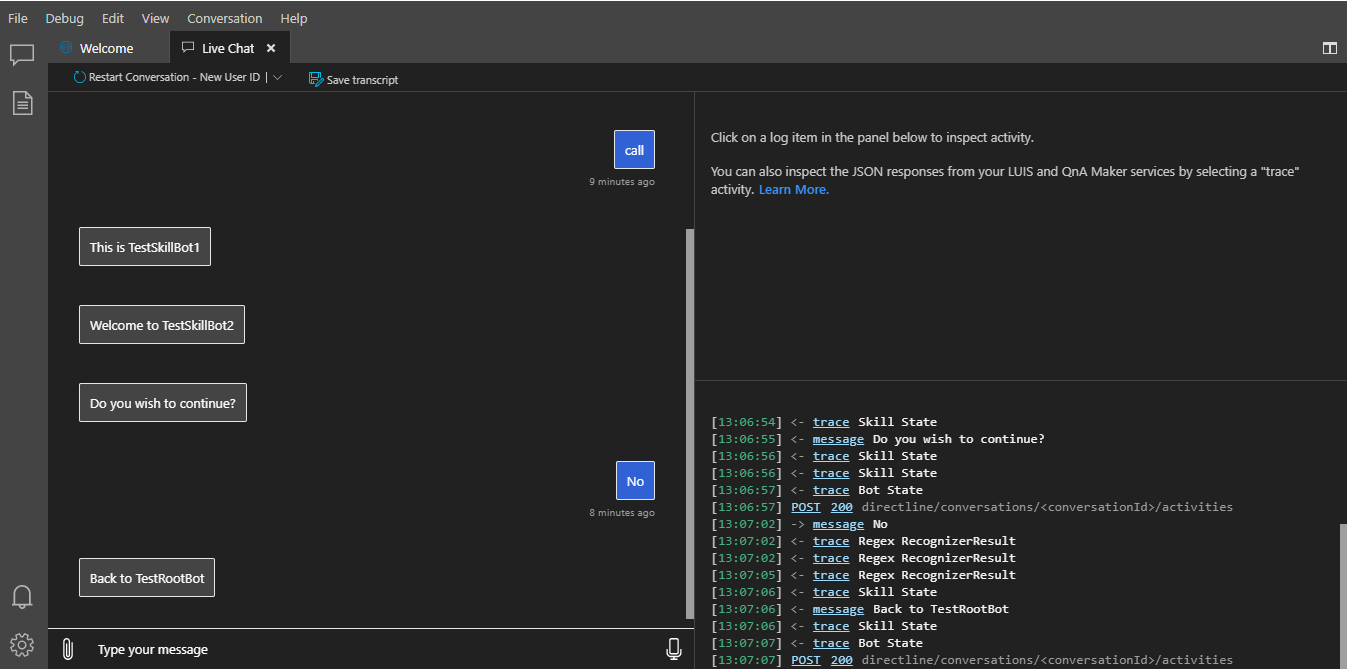Start a new conversation from the sidebar chat icon
Screen dimensions: 1347x669
click(x=22, y=55)
